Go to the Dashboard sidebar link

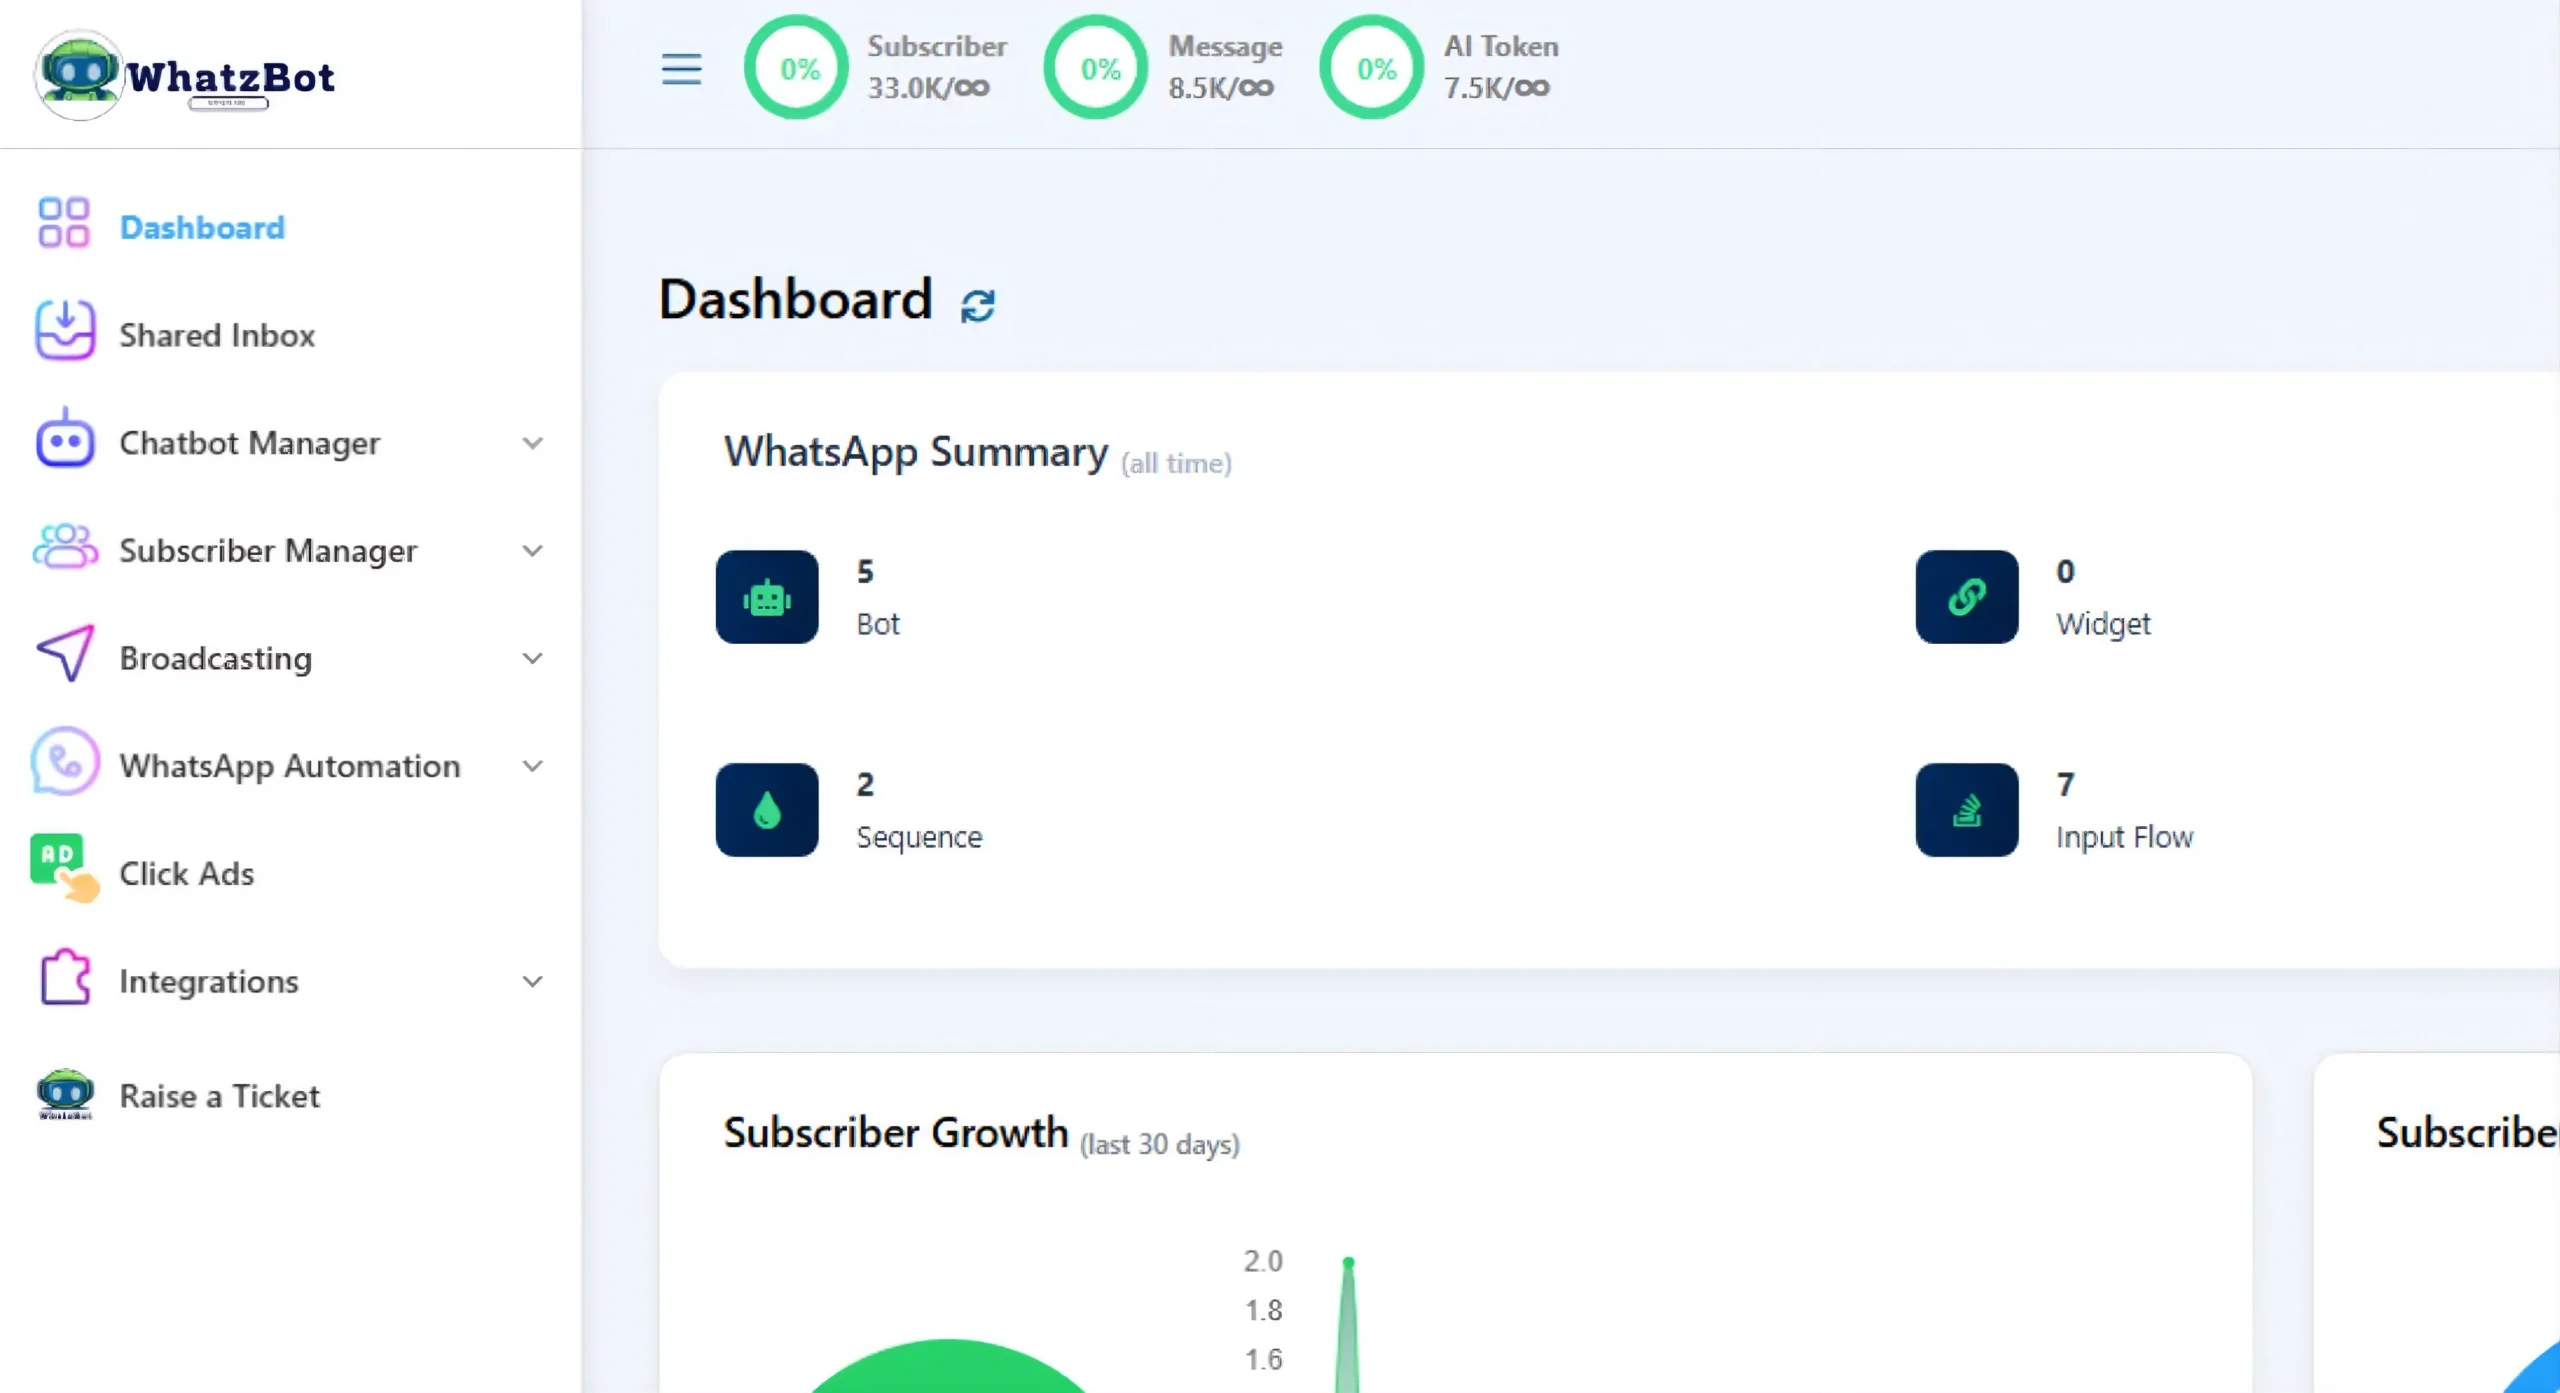202,227
